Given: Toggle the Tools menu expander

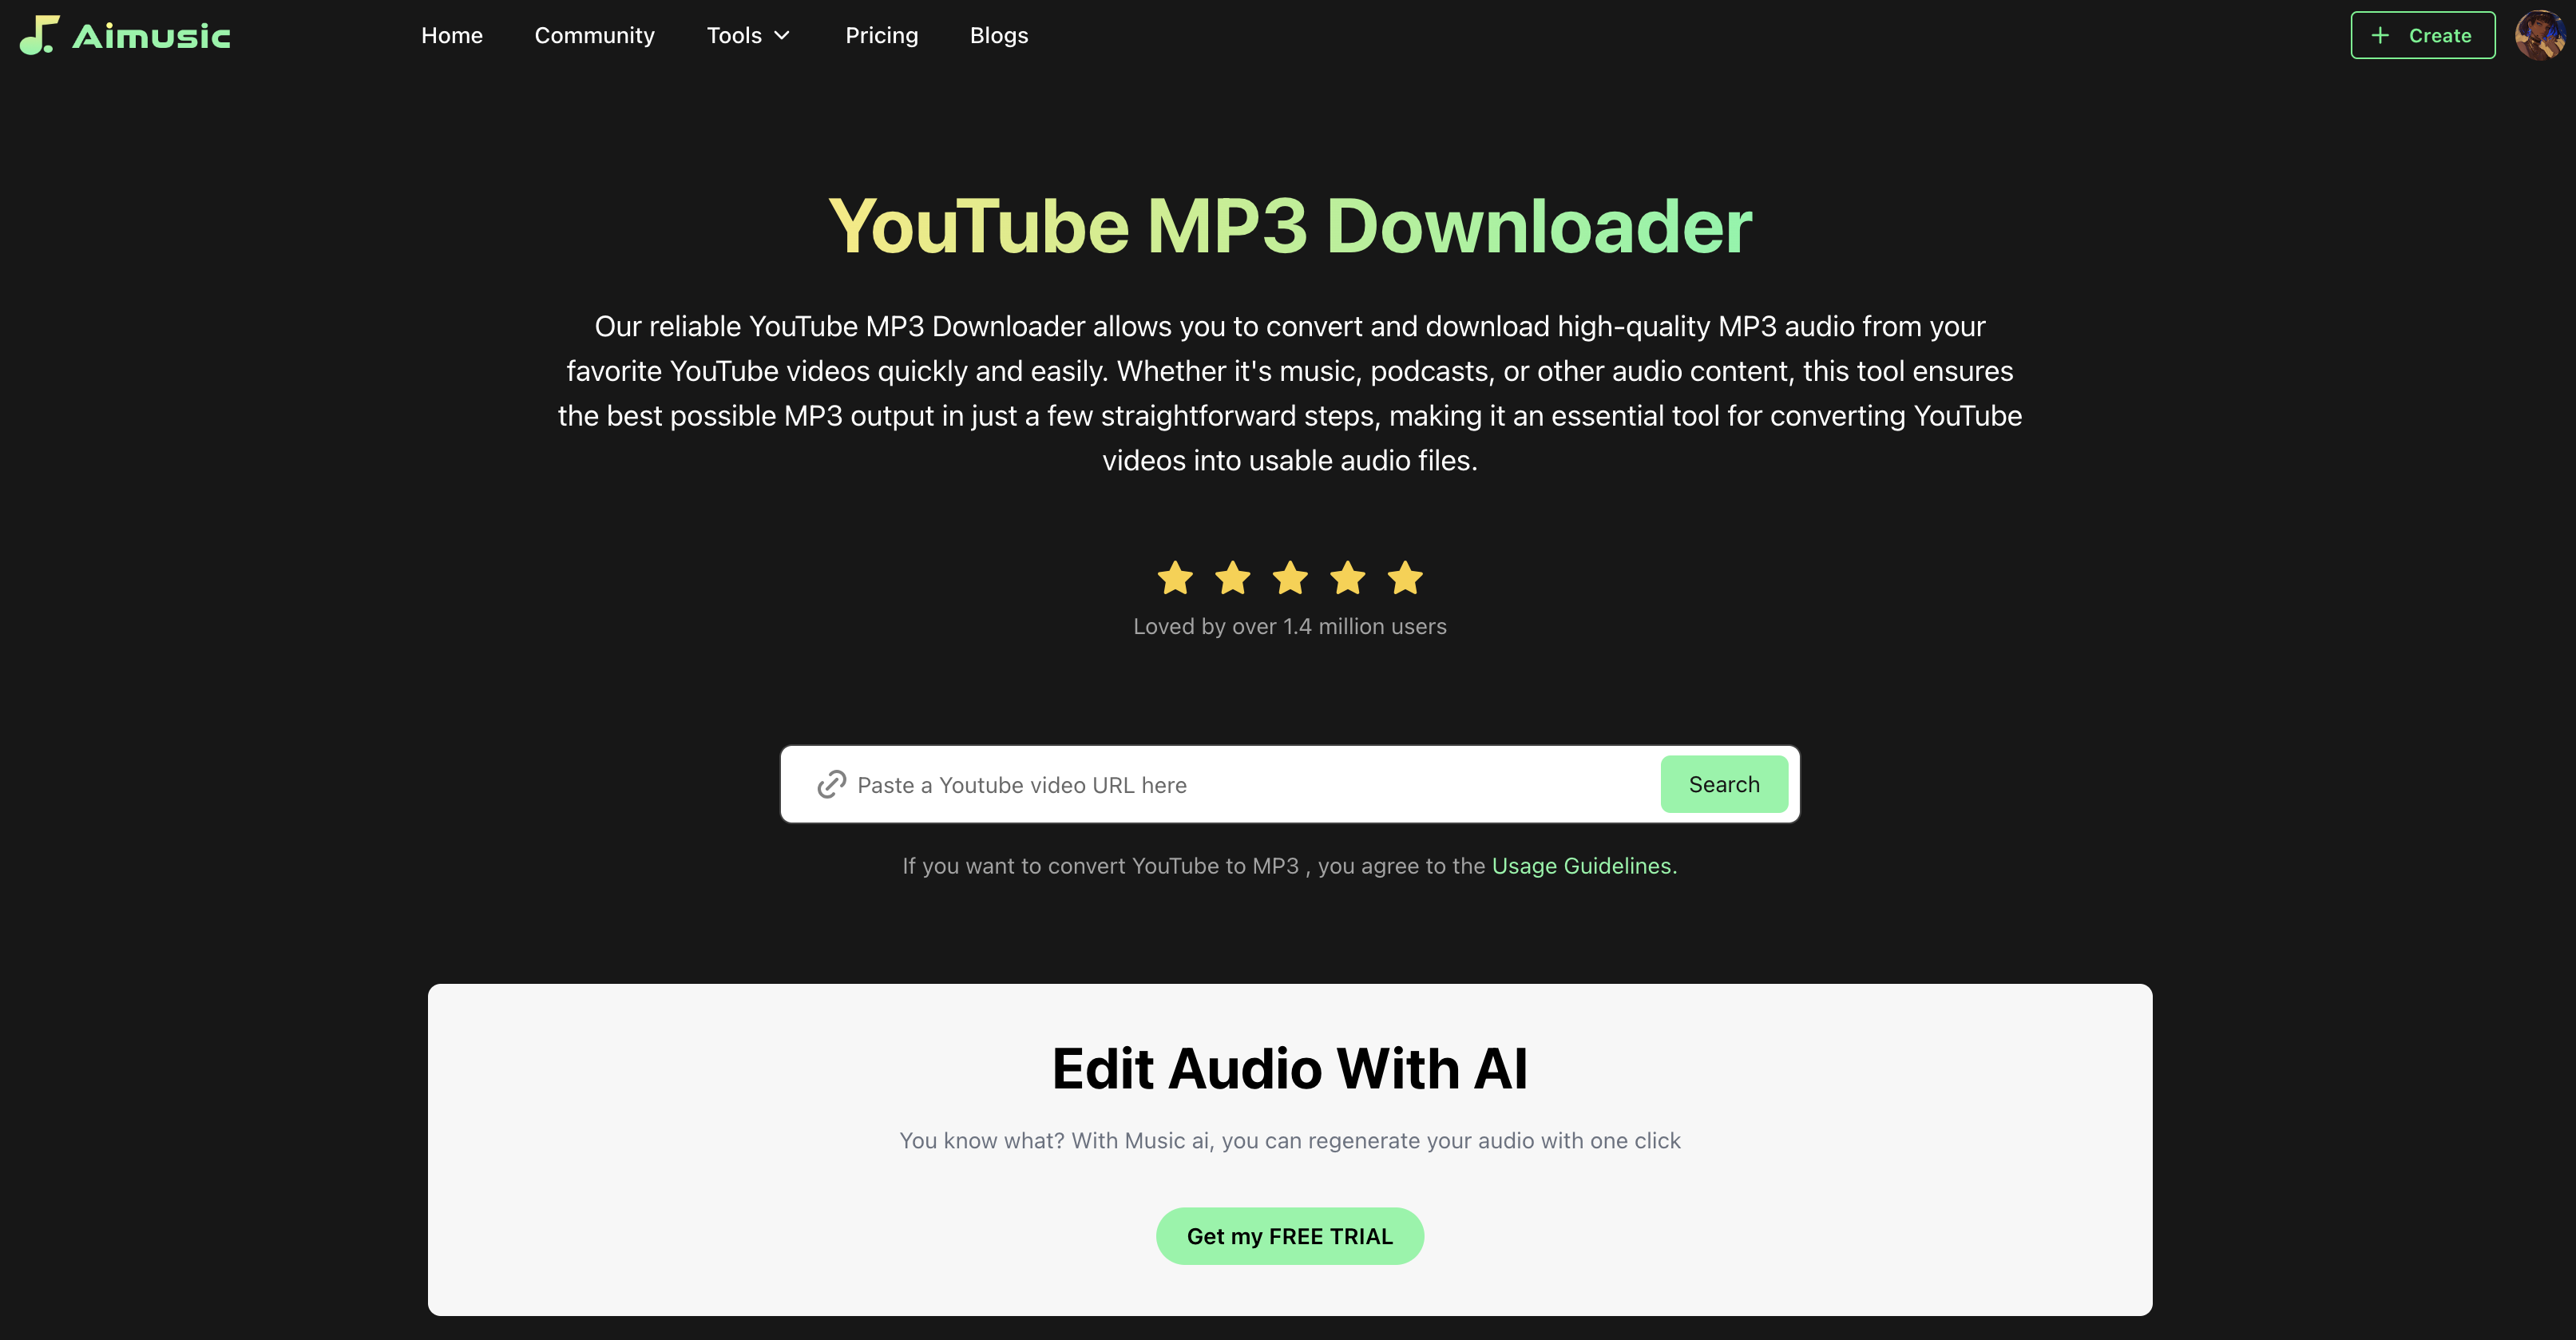Looking at the screenshot, I should click(x=782, y=34).
